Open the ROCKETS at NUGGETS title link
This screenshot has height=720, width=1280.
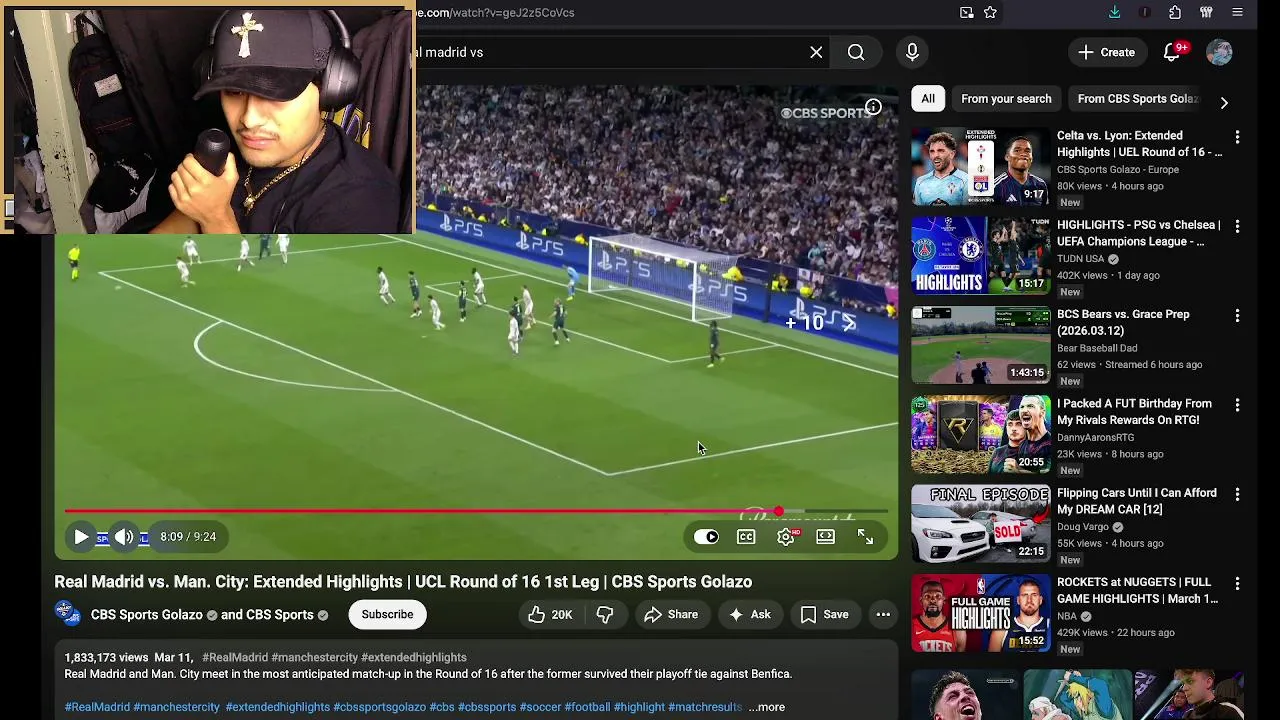[1137, 590]
